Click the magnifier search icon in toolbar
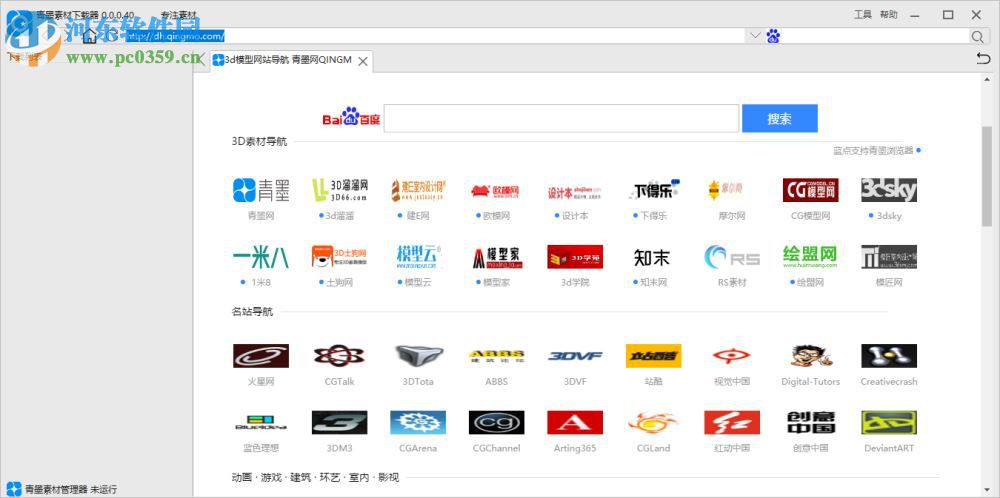The height and width of the screenshot is (498, 1000). pyautogui.click(x=977, y=36)
